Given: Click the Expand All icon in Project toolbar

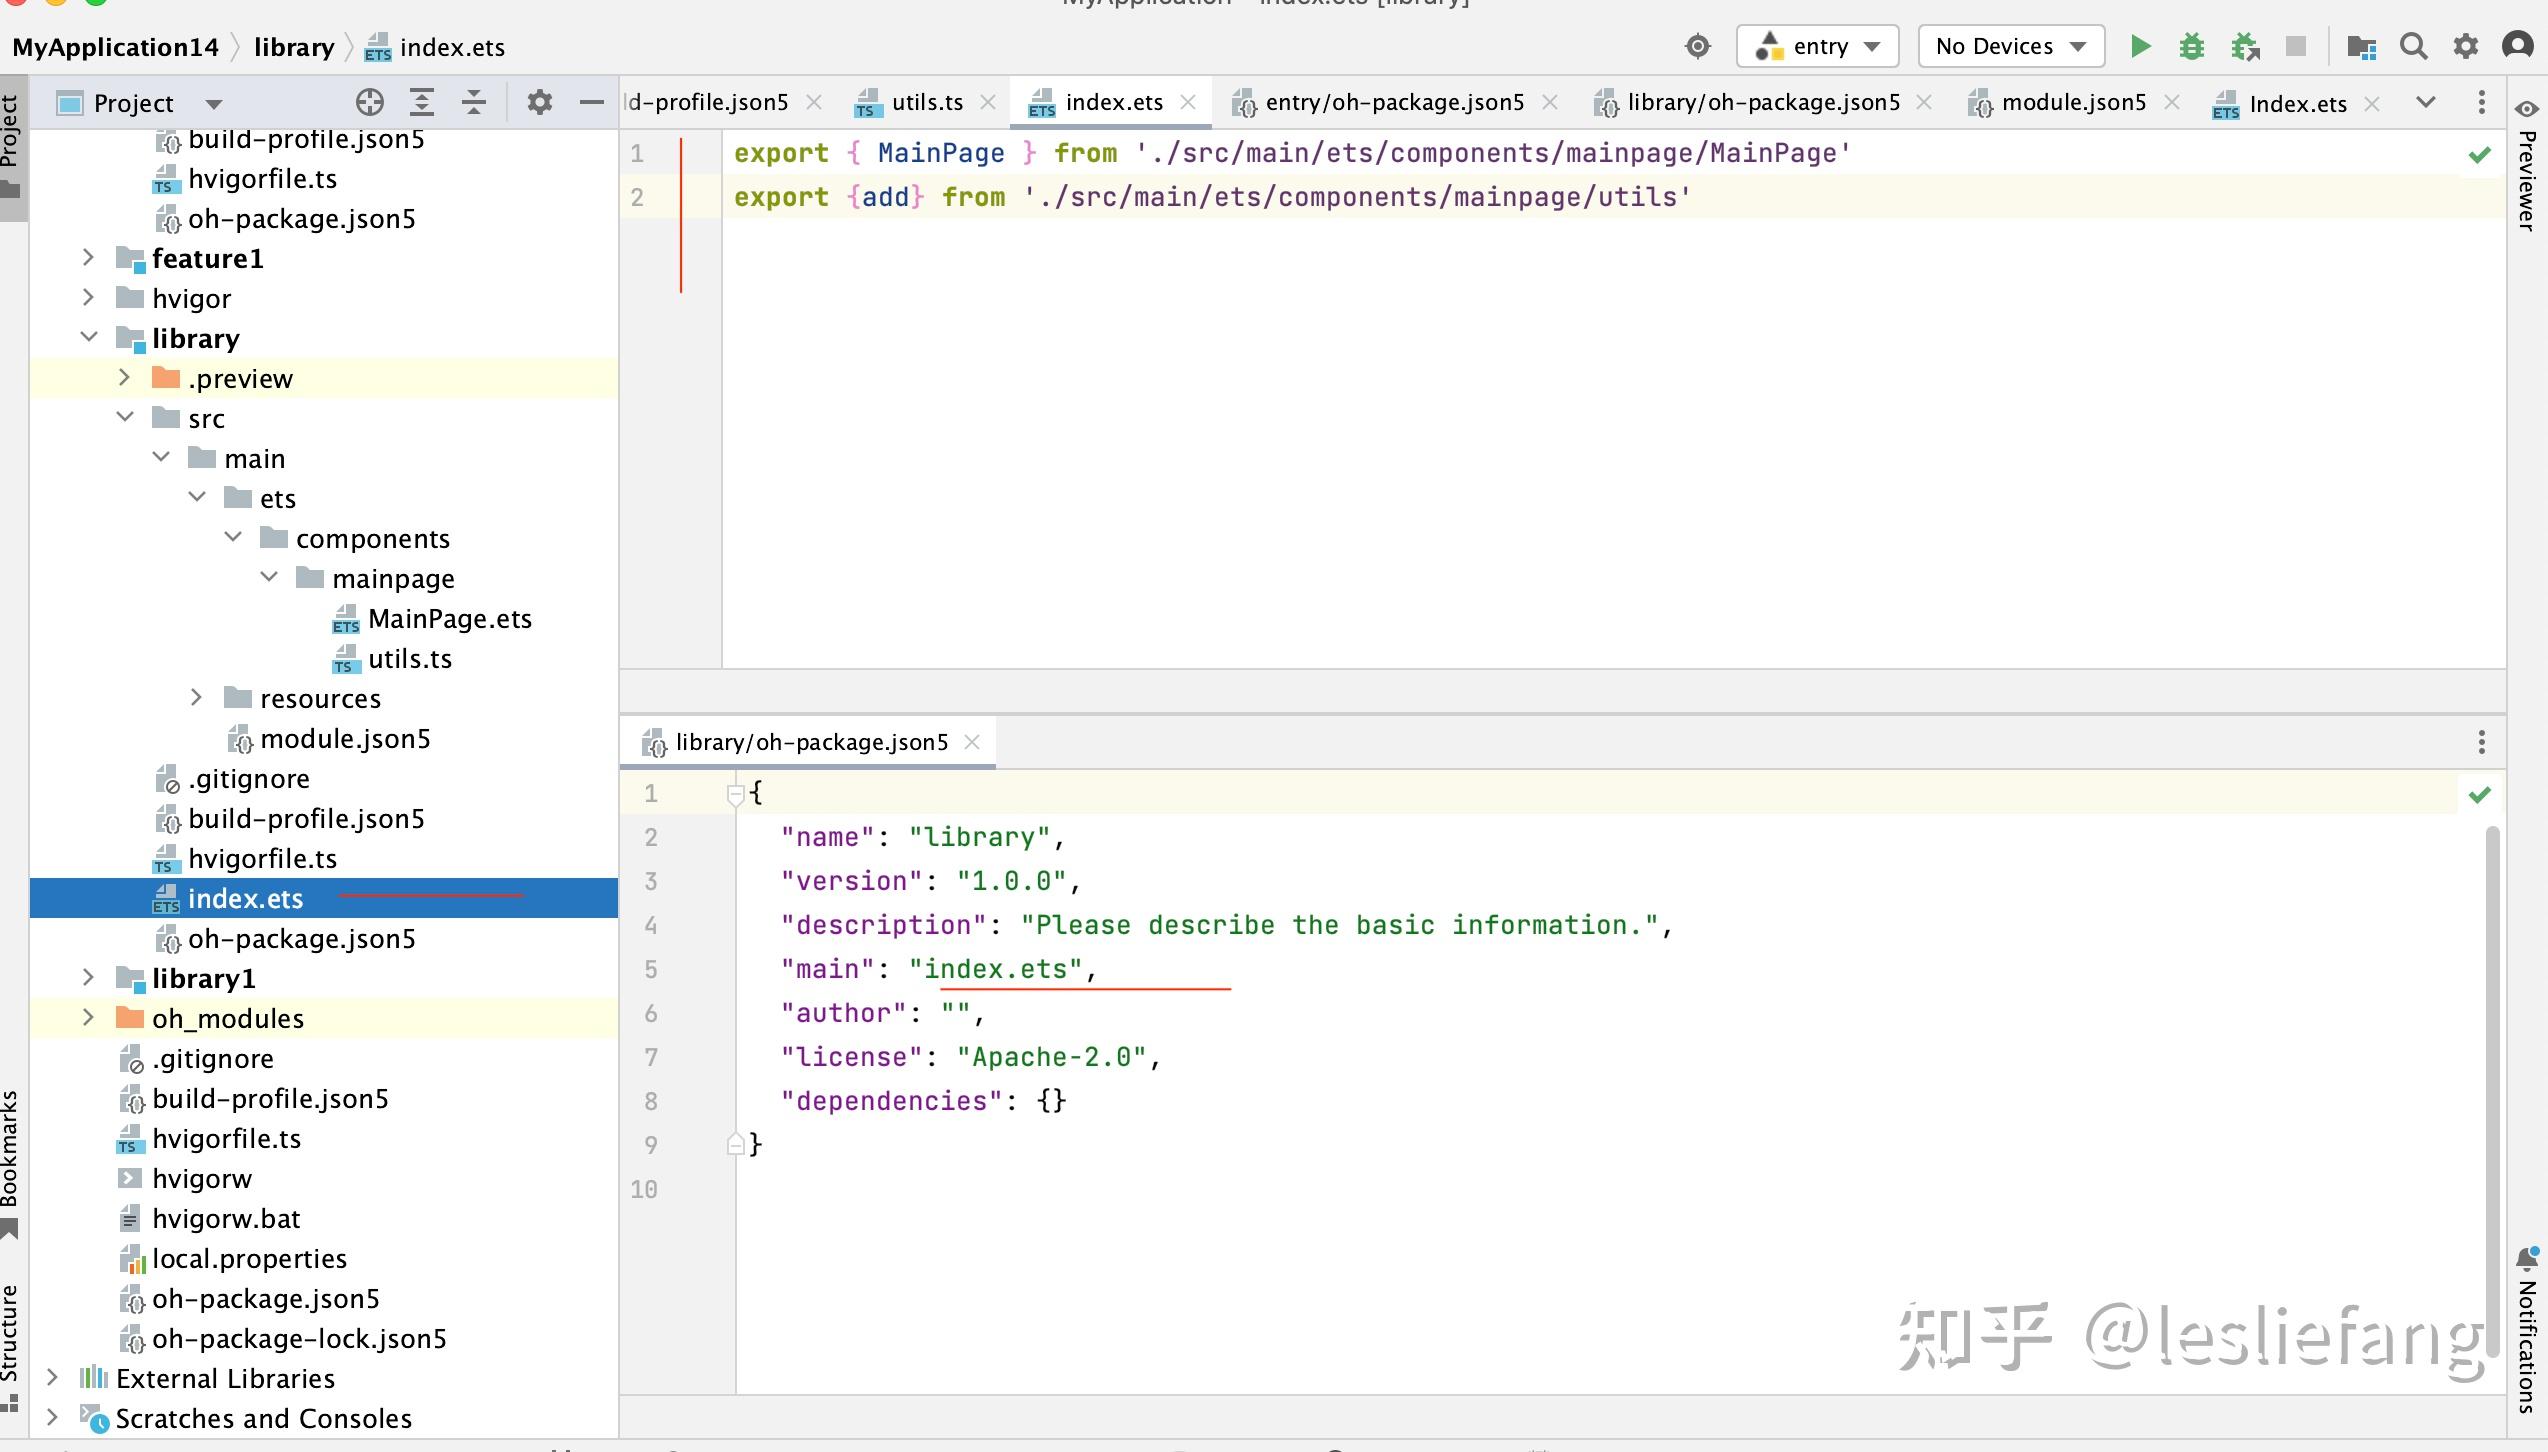Looking at the screenshot, I should coord(422,103).
